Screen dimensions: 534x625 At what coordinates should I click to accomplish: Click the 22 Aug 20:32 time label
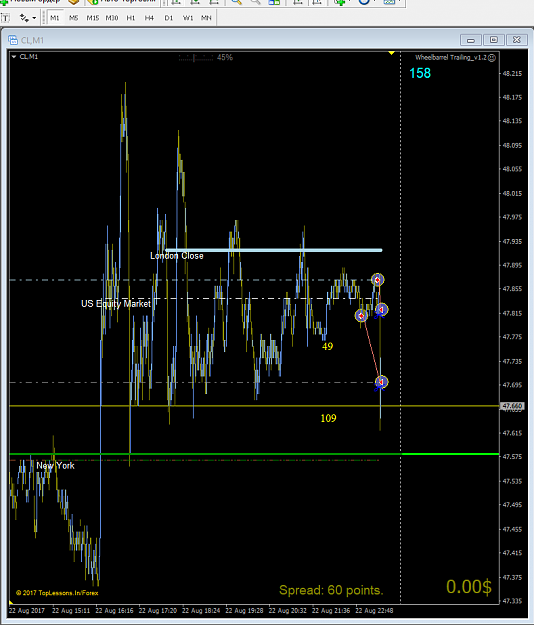[x=288, y=611]
